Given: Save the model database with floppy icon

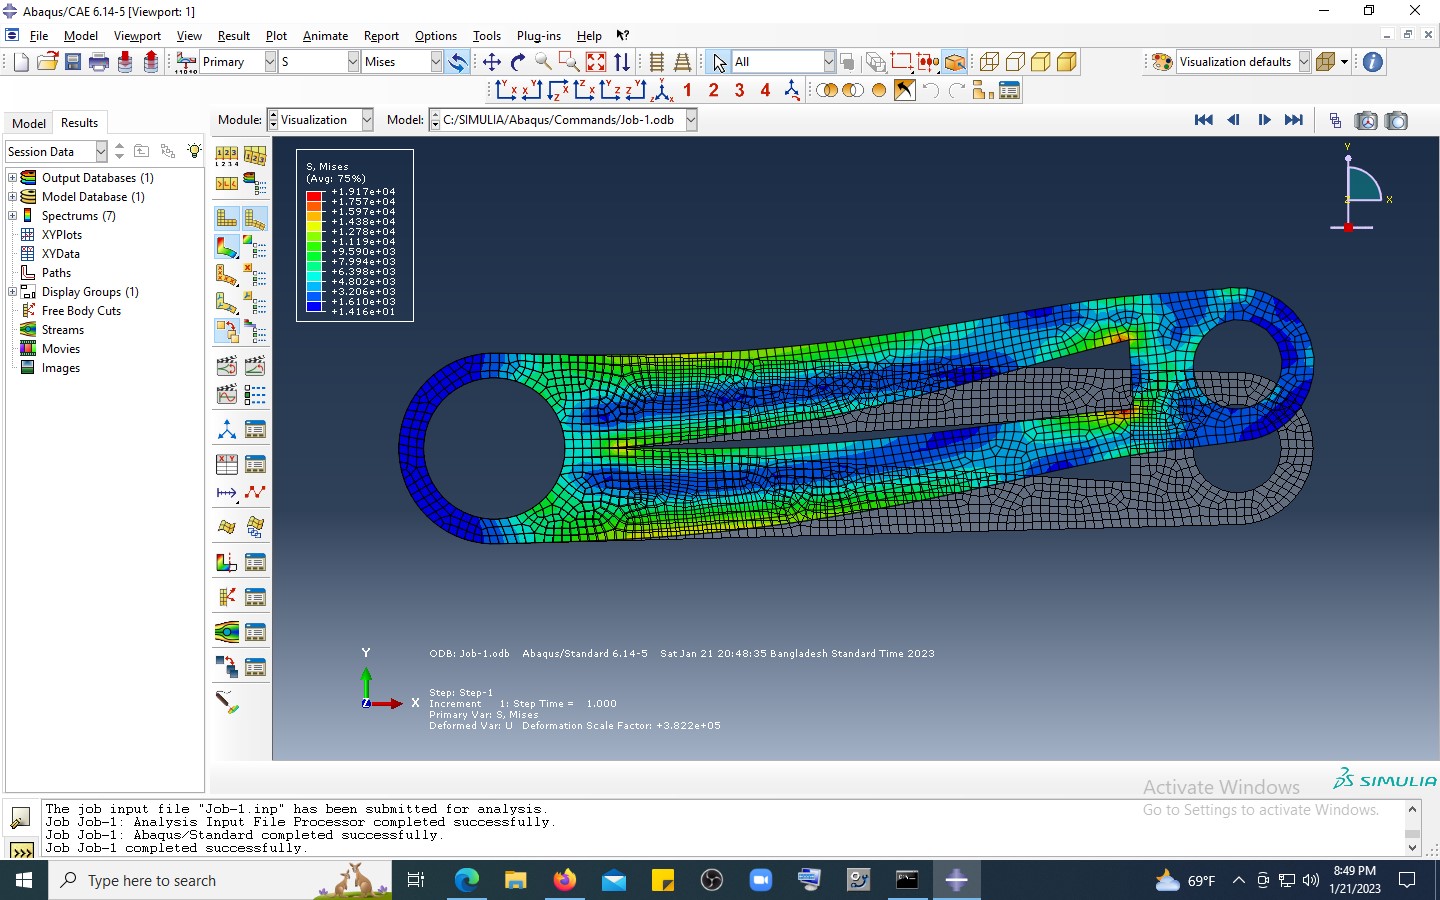Looking at the screenshot, I should point(73,62).
